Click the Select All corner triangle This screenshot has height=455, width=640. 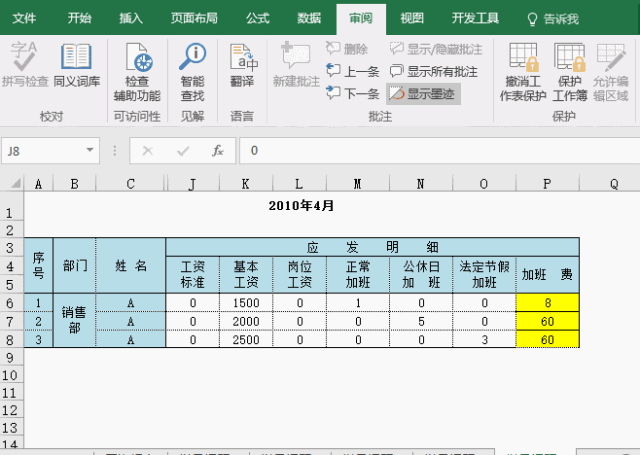point(16,183)
